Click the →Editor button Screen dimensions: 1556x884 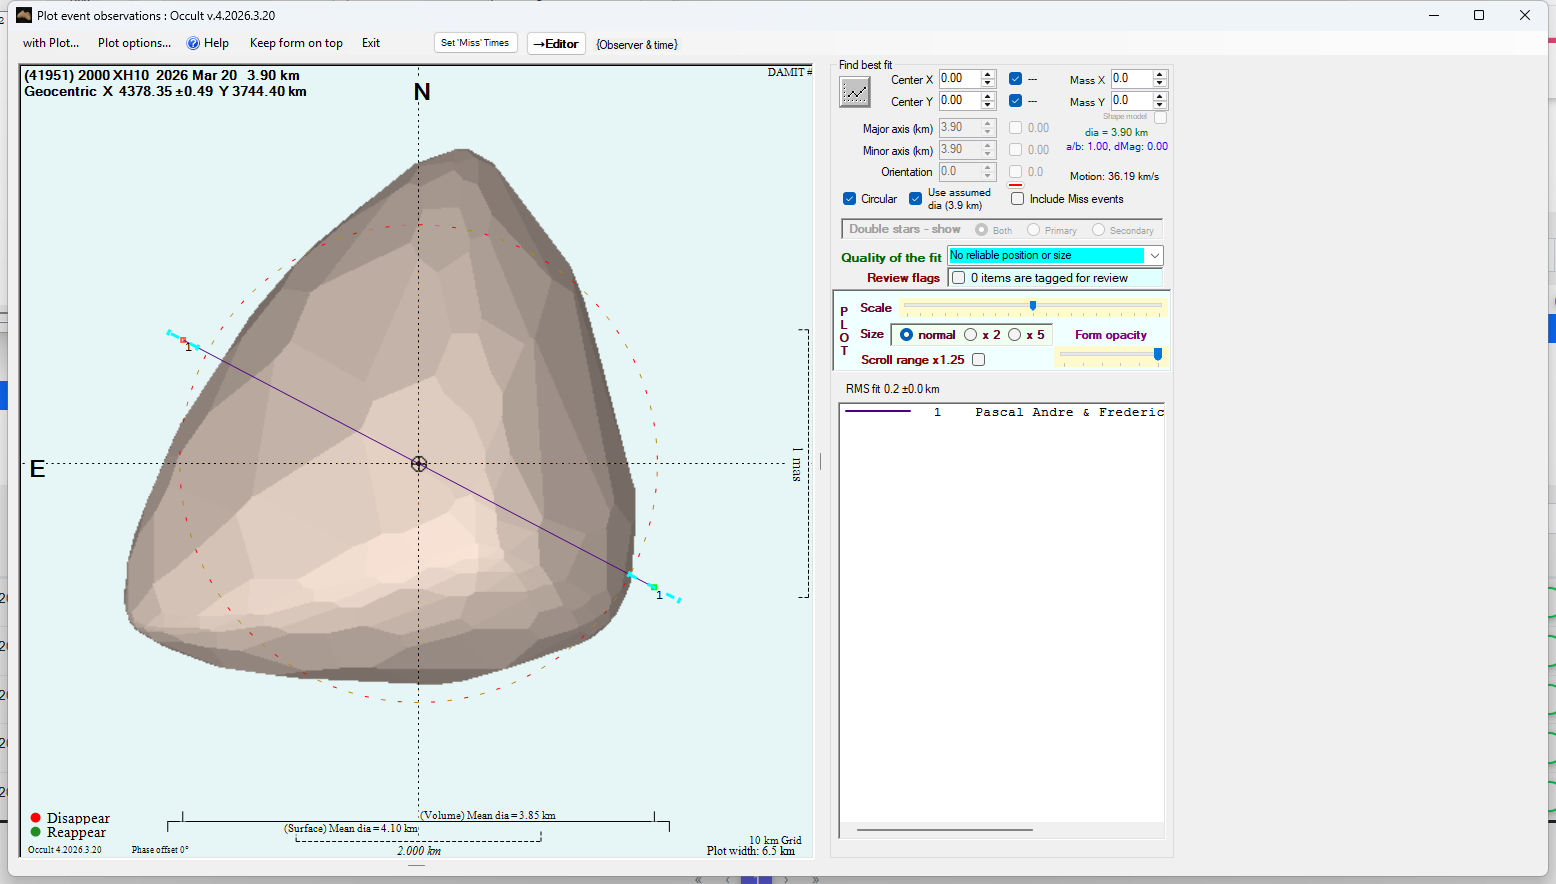coord(556,44)
